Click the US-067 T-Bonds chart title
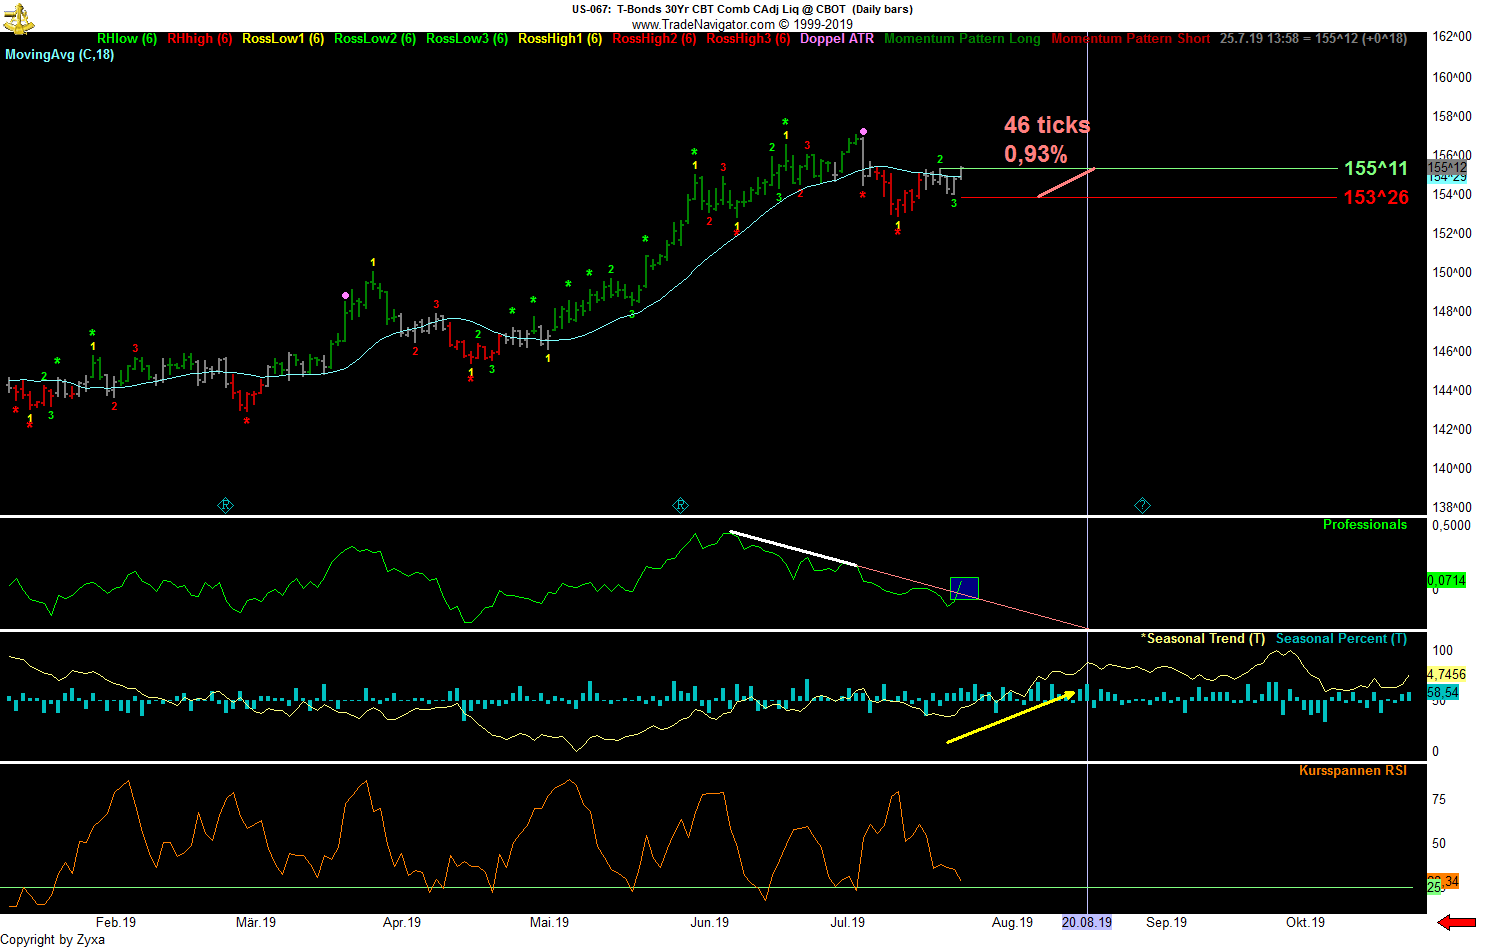 click(x=742, y=9)
